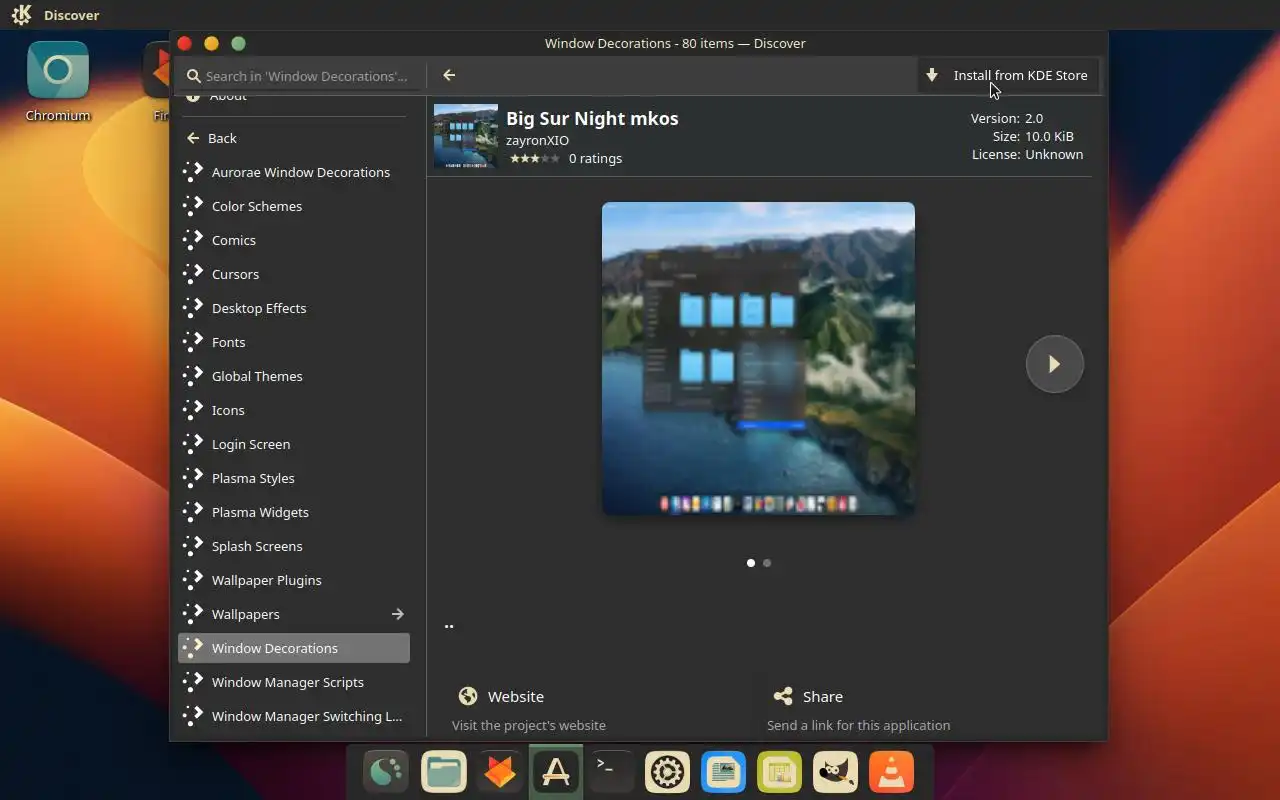This screenshot has width=1280, height=800.
Task: Select the Plasma Styles category
Action: coord(294,478)
